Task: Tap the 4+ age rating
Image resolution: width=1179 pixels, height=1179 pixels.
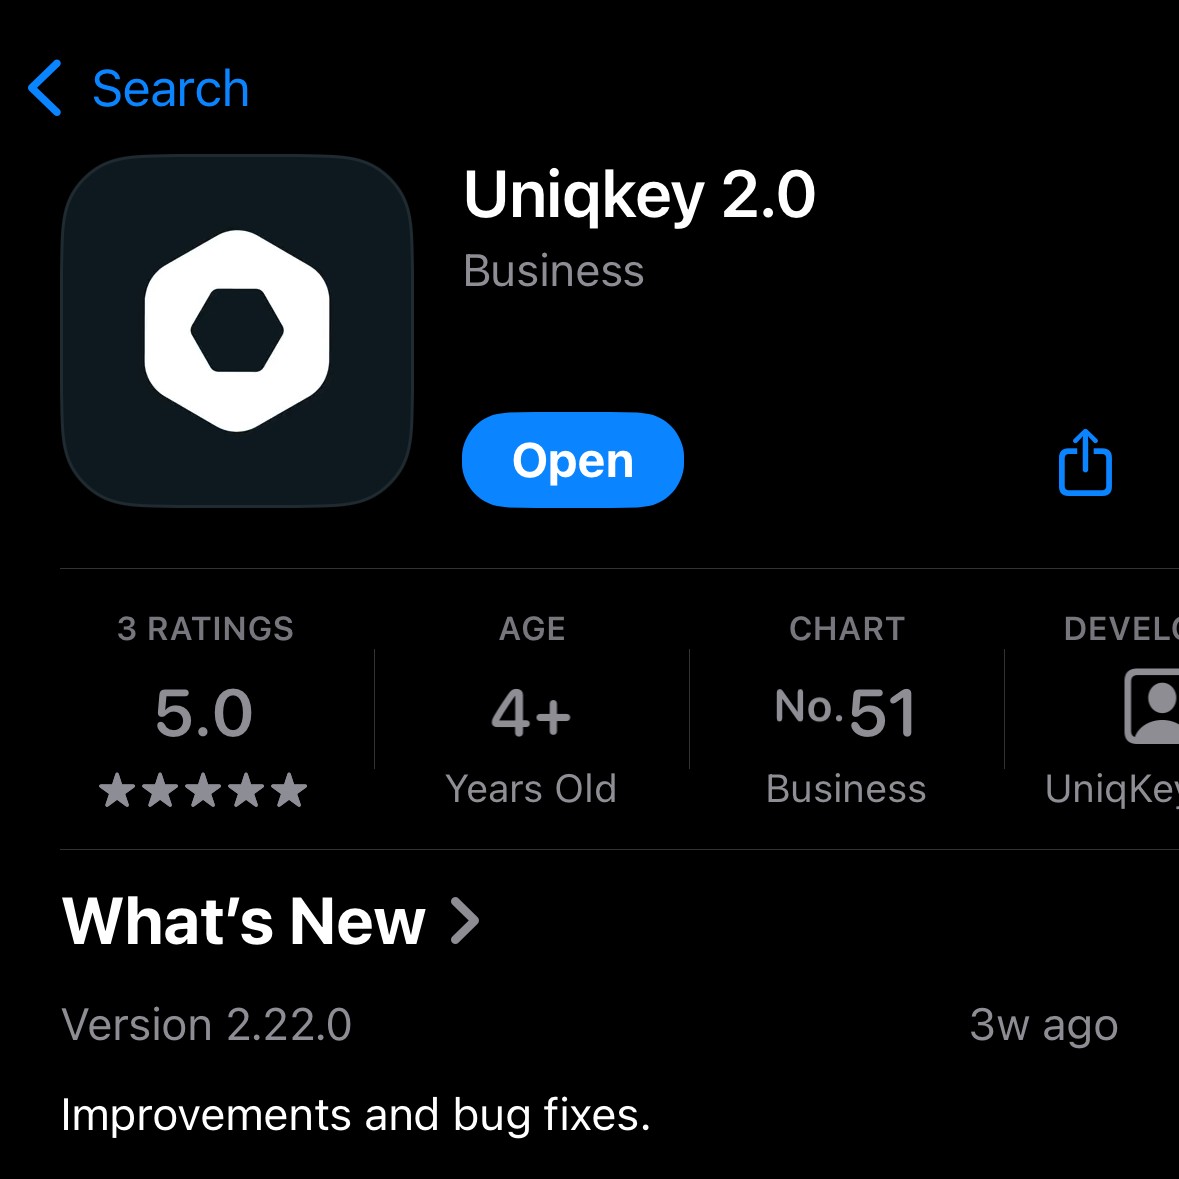Action: 531,713
